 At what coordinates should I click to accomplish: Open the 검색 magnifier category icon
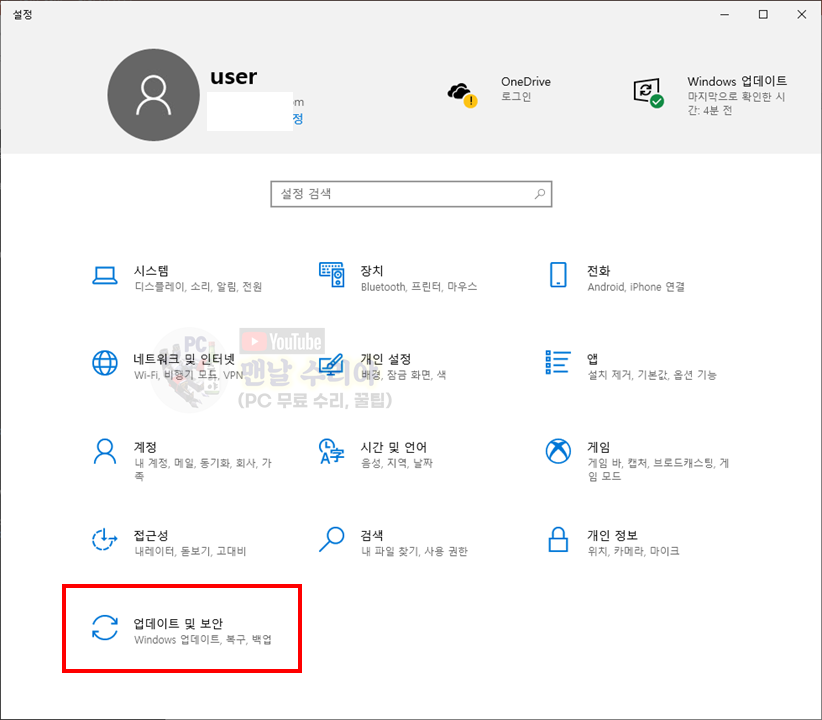pos(332,539)
